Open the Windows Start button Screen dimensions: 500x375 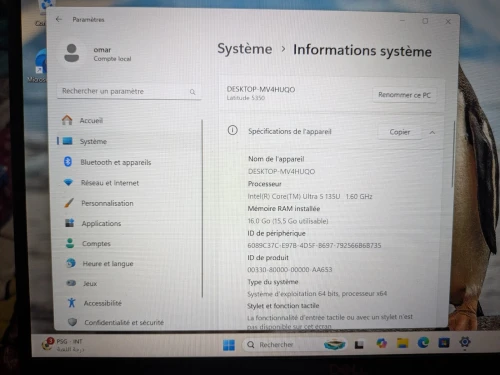coord(229,345)
